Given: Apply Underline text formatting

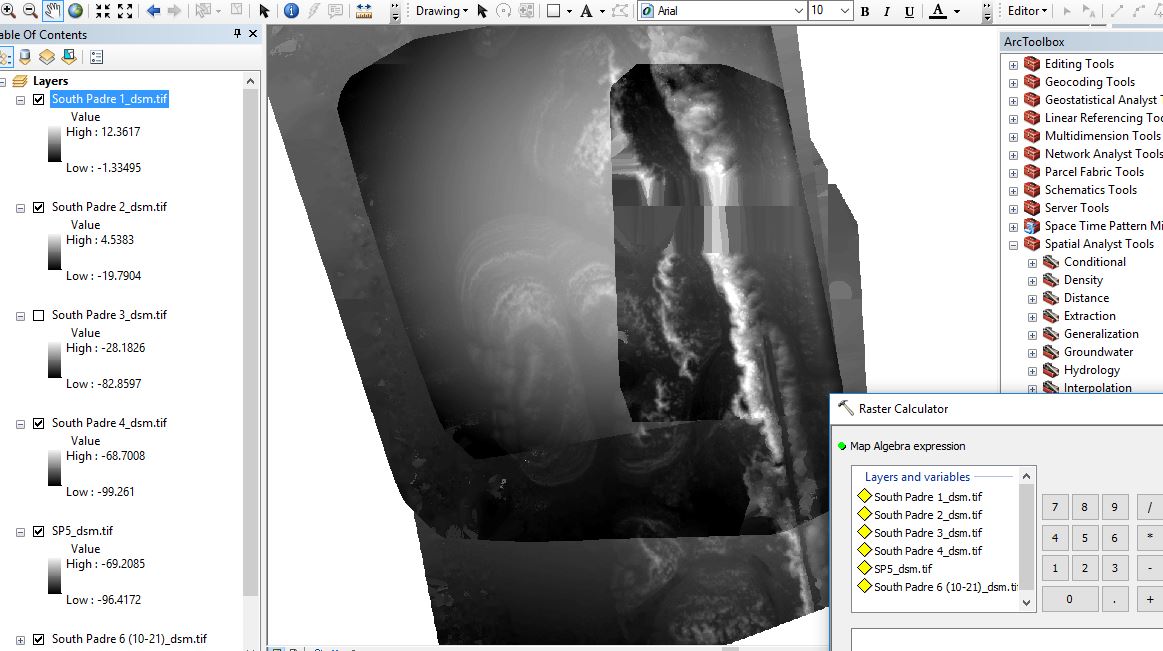Looking at the screenshot, I should [909, 11].
